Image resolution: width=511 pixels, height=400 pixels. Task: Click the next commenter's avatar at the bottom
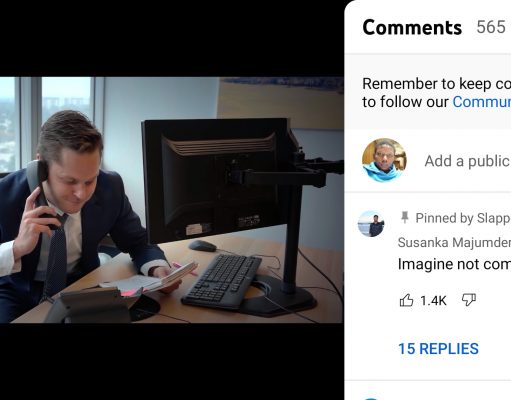tap(371, 399)
